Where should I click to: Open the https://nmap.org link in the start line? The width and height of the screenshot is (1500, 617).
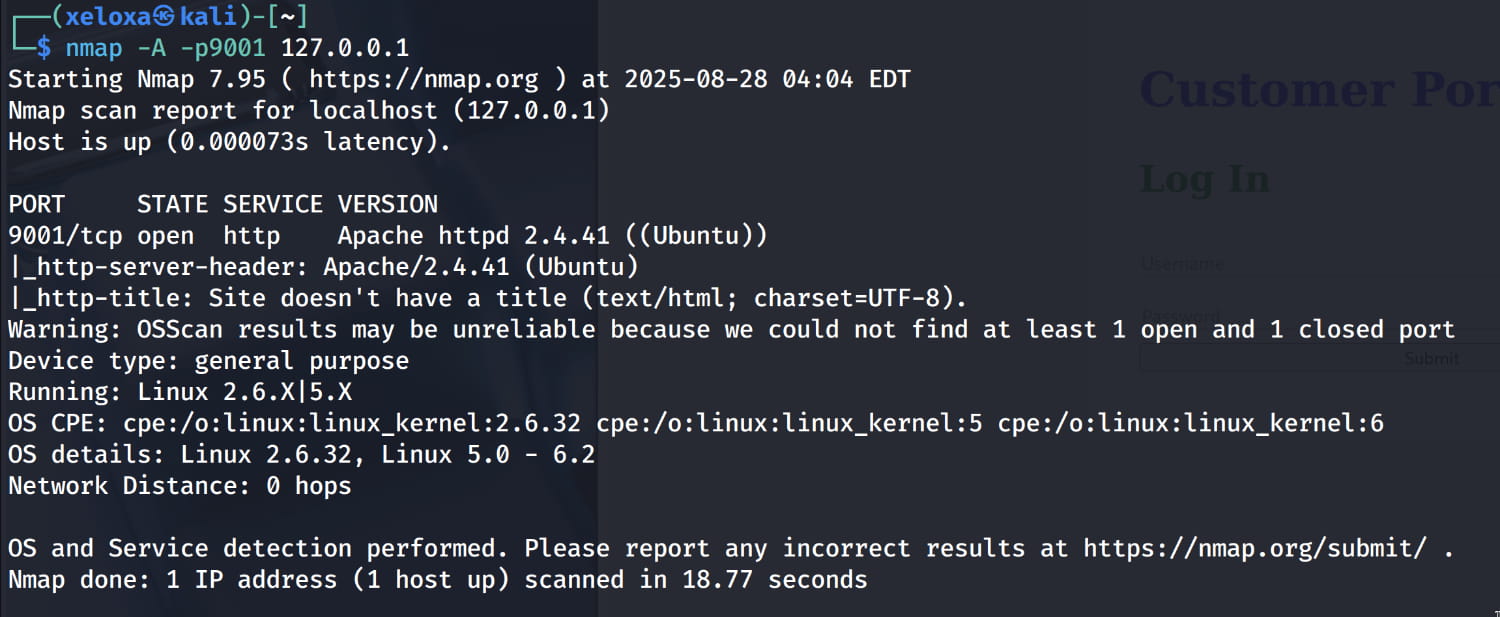[x=423, y=79]
